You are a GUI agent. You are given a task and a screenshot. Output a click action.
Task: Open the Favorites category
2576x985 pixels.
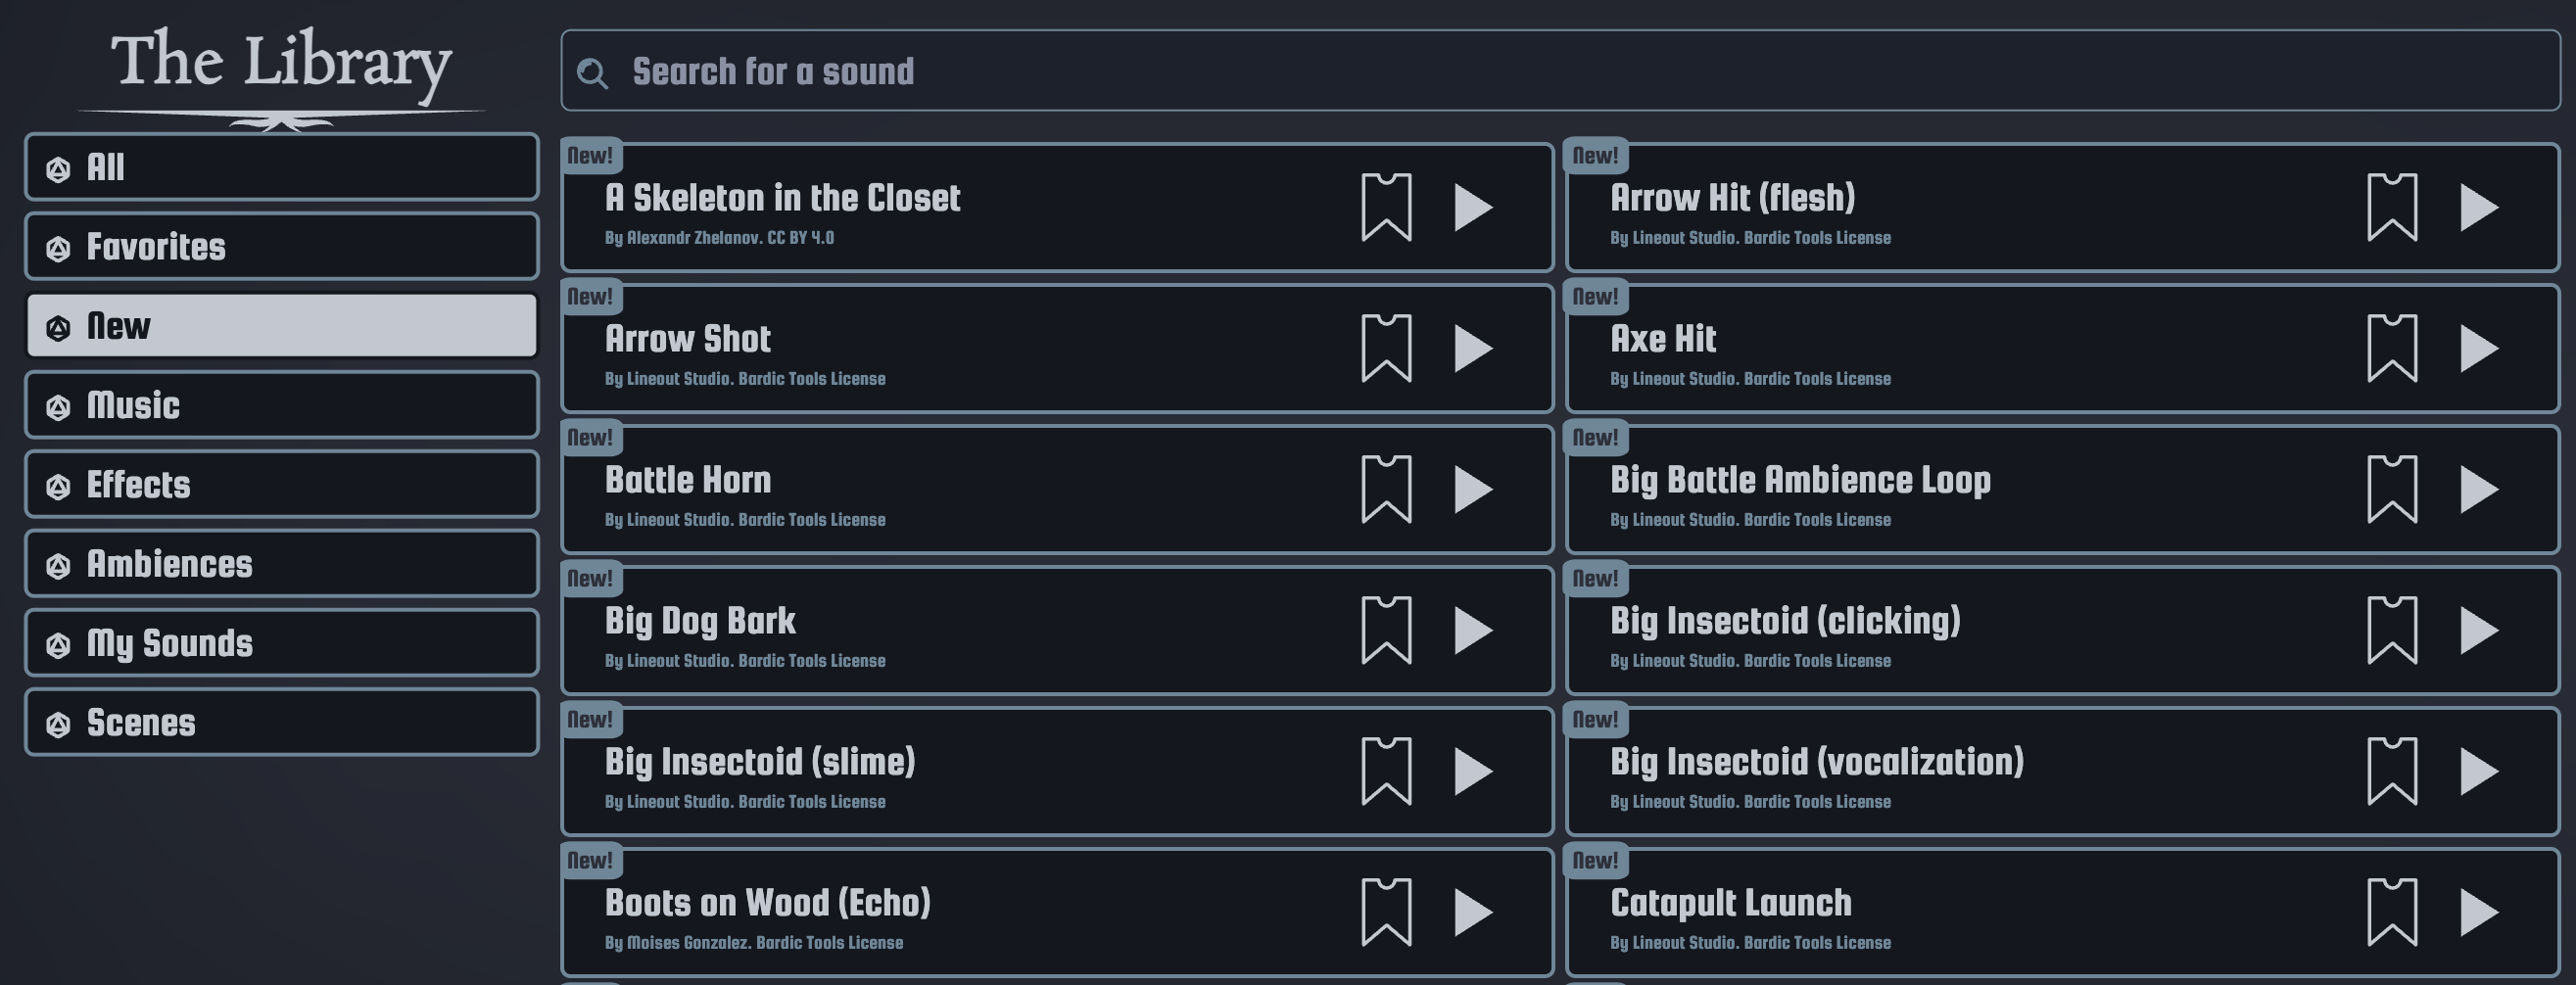pyautogui.click(x=282, y=247)
